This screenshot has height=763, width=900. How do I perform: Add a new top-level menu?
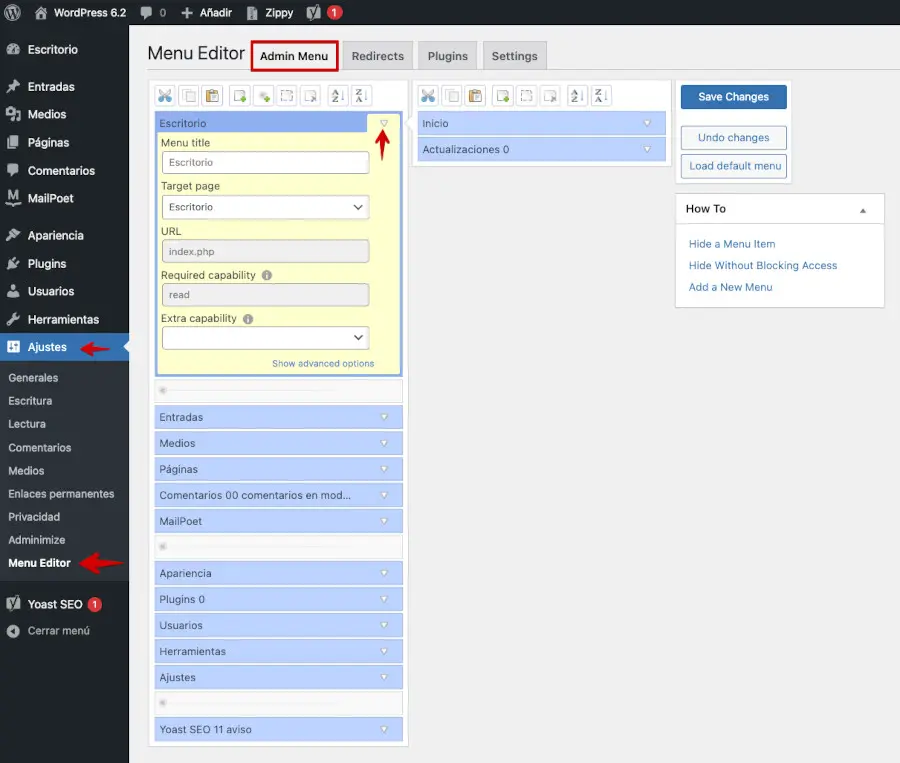(x=239, y=96)
